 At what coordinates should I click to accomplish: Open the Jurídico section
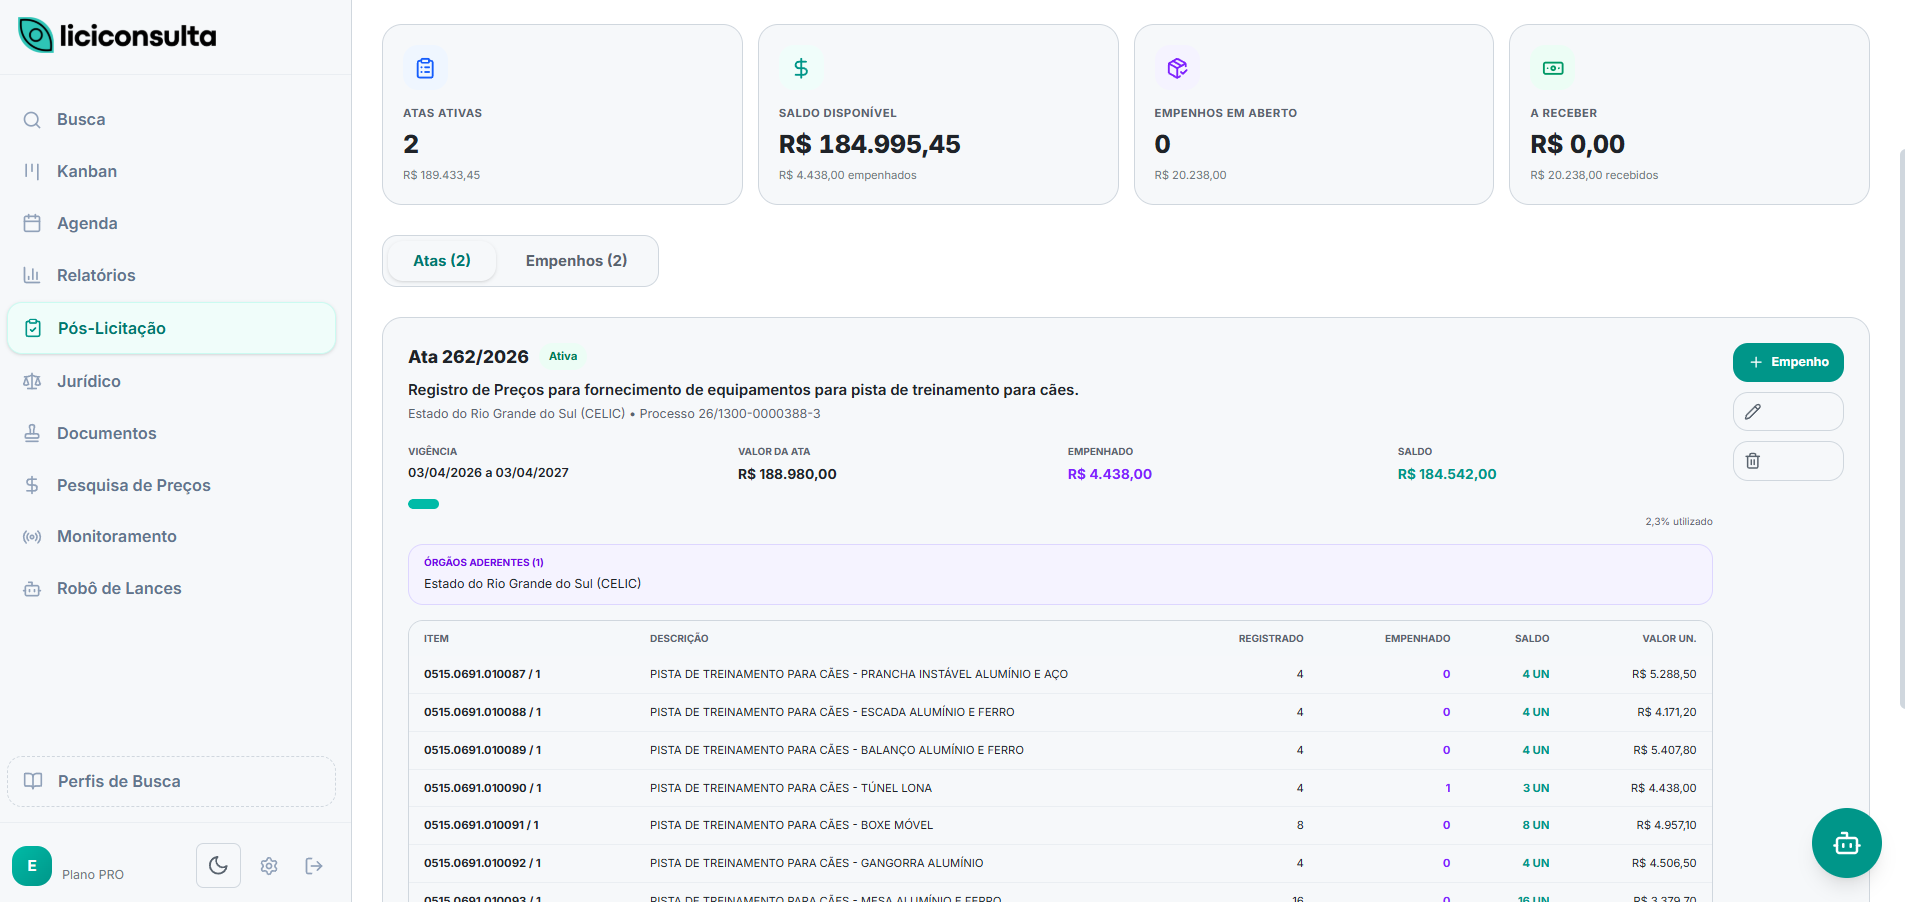click(172, 381)
